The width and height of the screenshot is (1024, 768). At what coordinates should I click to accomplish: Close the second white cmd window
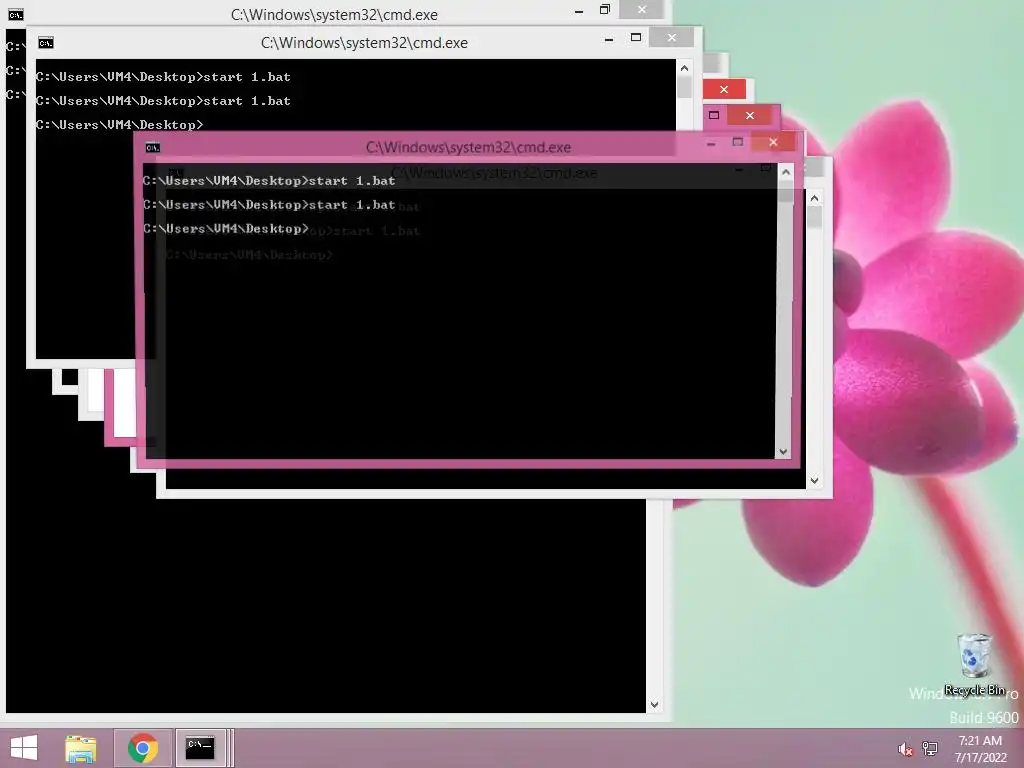(x=672, y=38)
